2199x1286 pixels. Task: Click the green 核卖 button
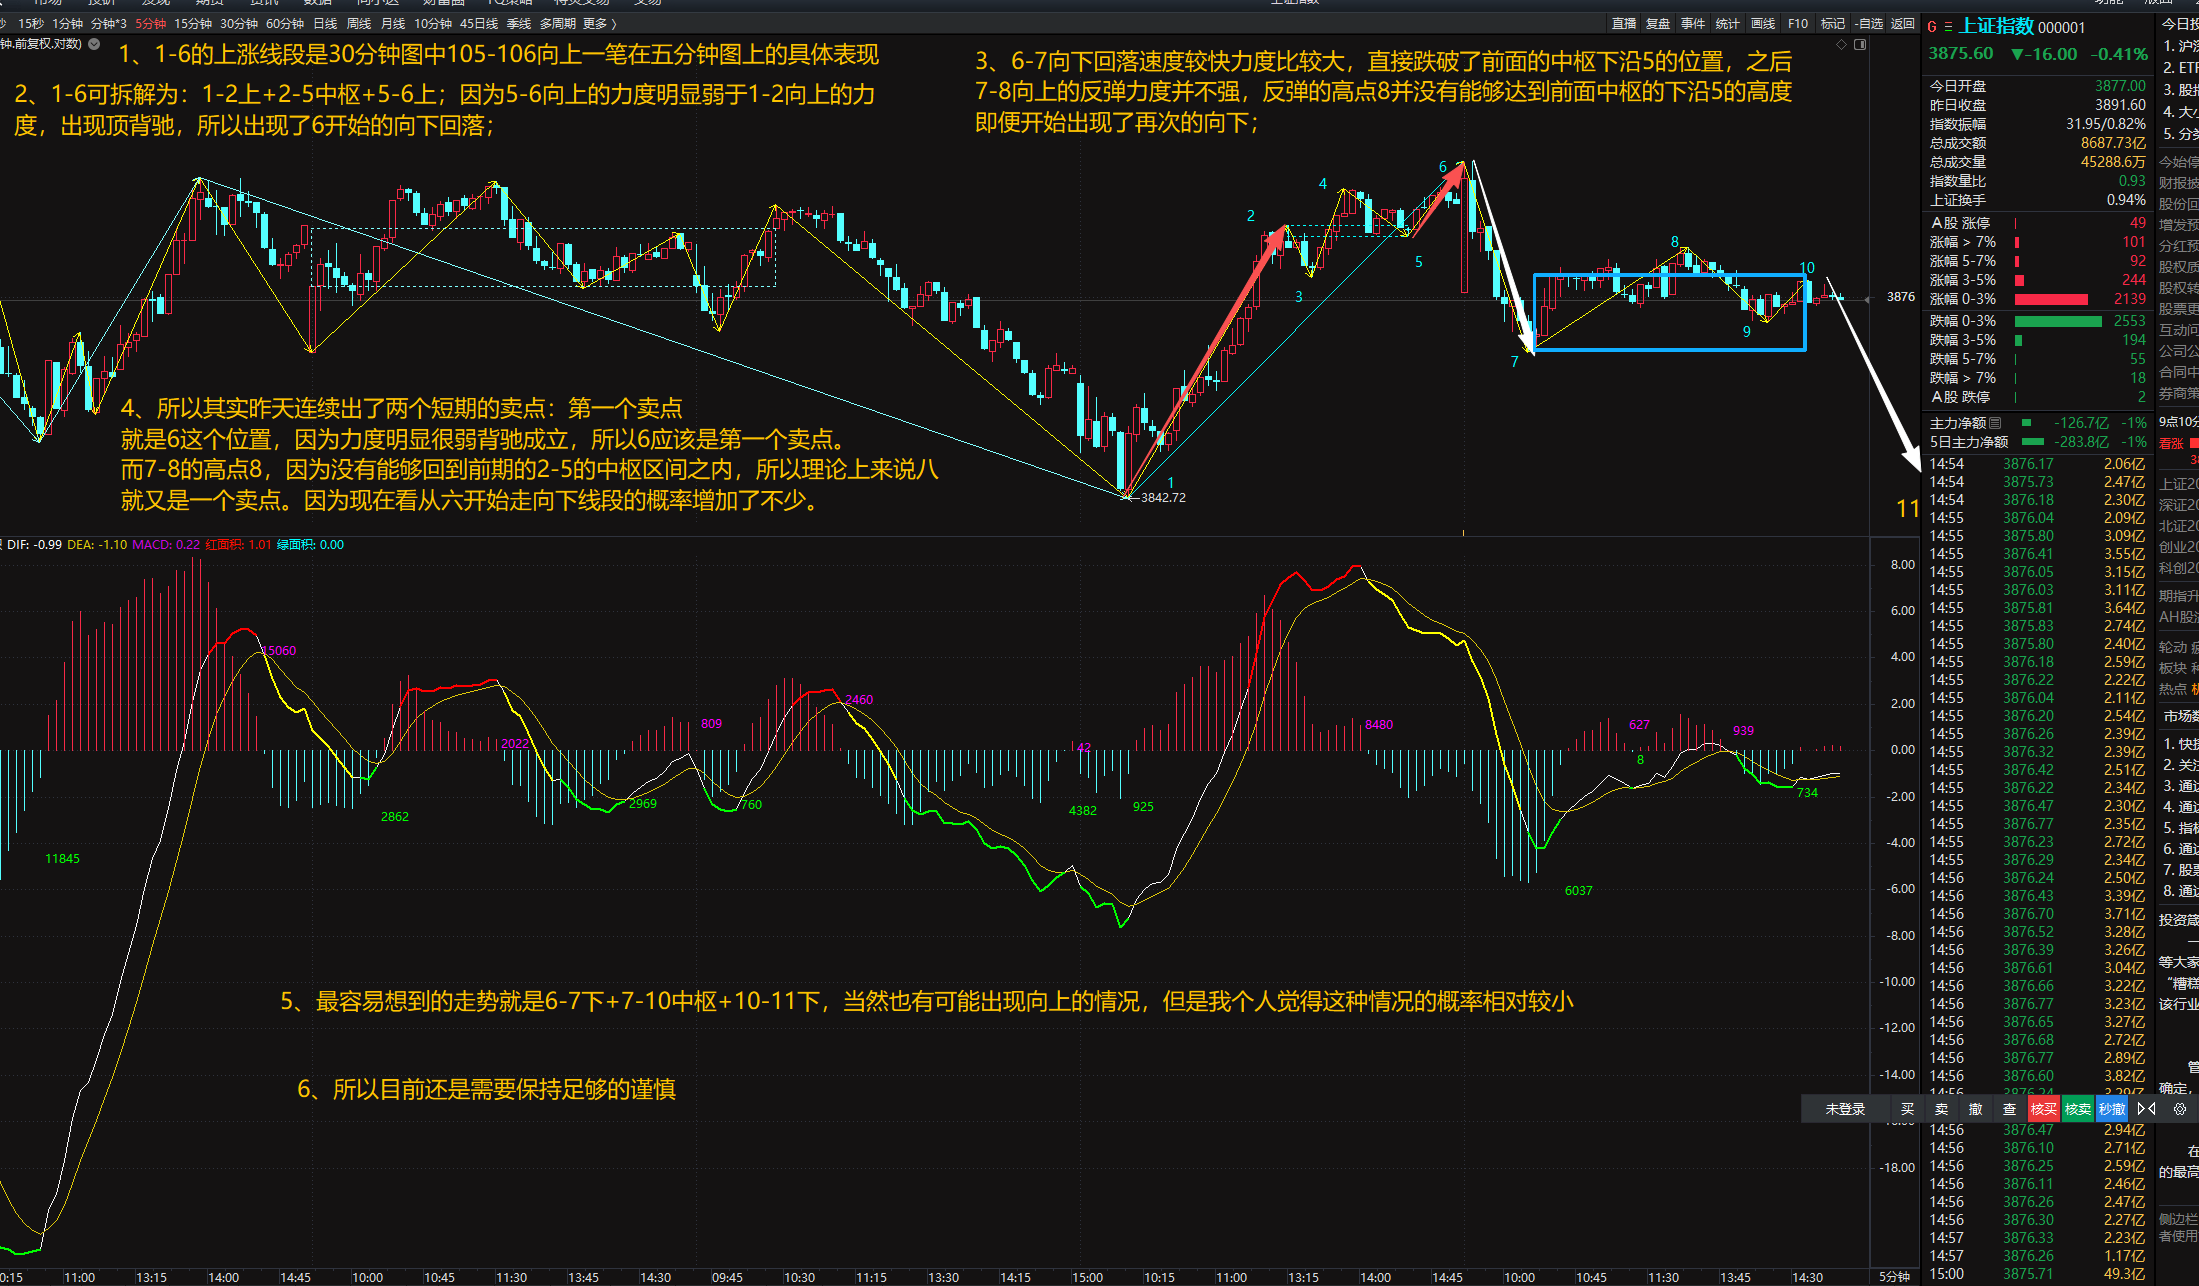pos(2078,1109)
